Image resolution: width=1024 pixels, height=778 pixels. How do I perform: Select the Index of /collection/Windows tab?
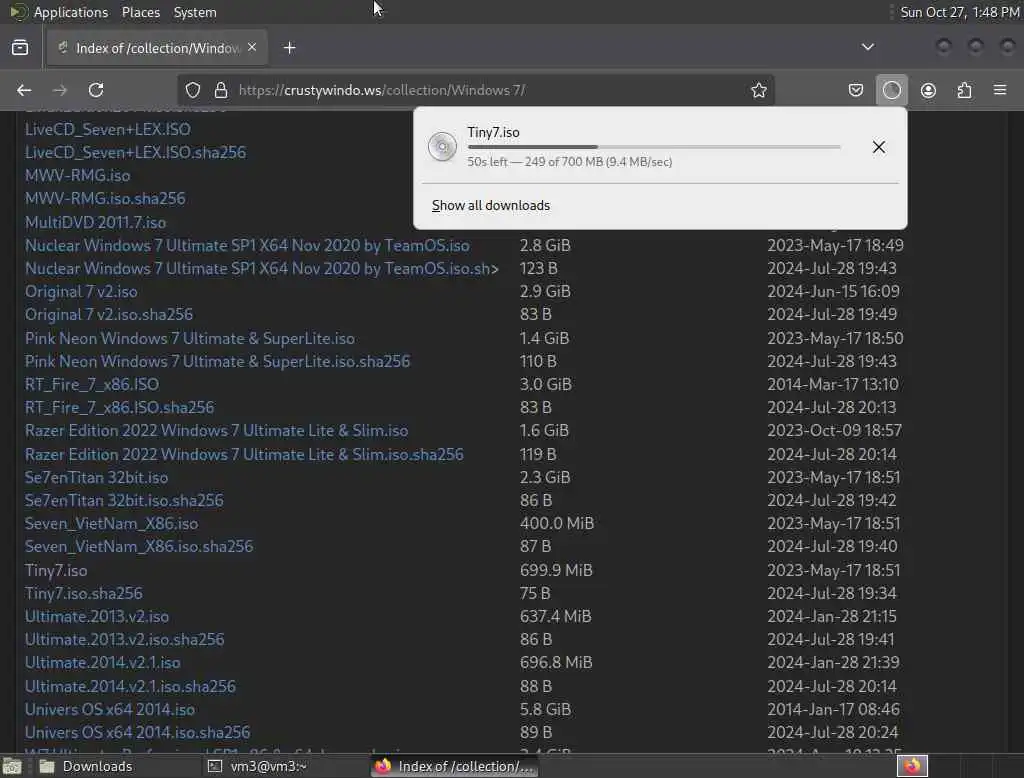coord(157,48)
